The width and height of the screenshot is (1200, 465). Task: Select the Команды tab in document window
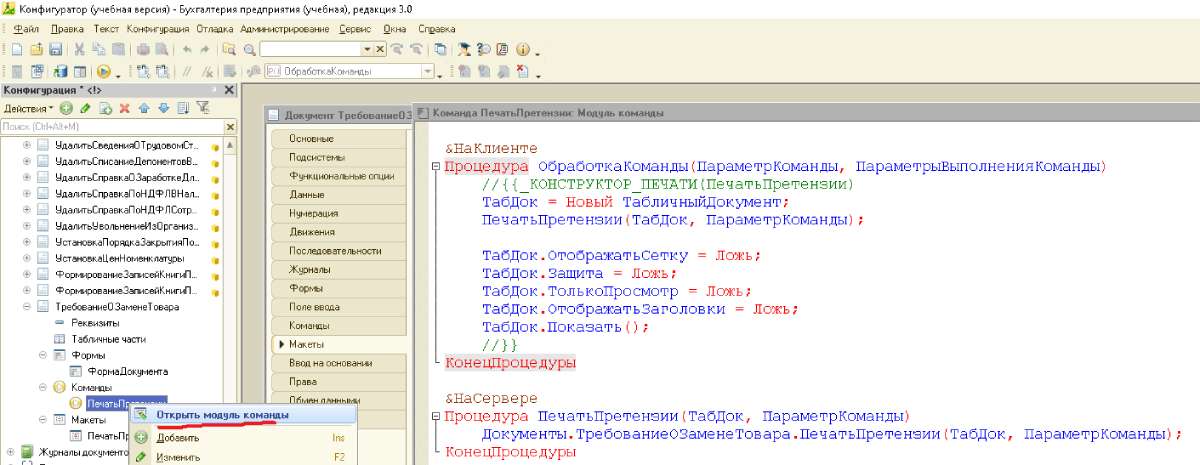click(x=341, y=326)
